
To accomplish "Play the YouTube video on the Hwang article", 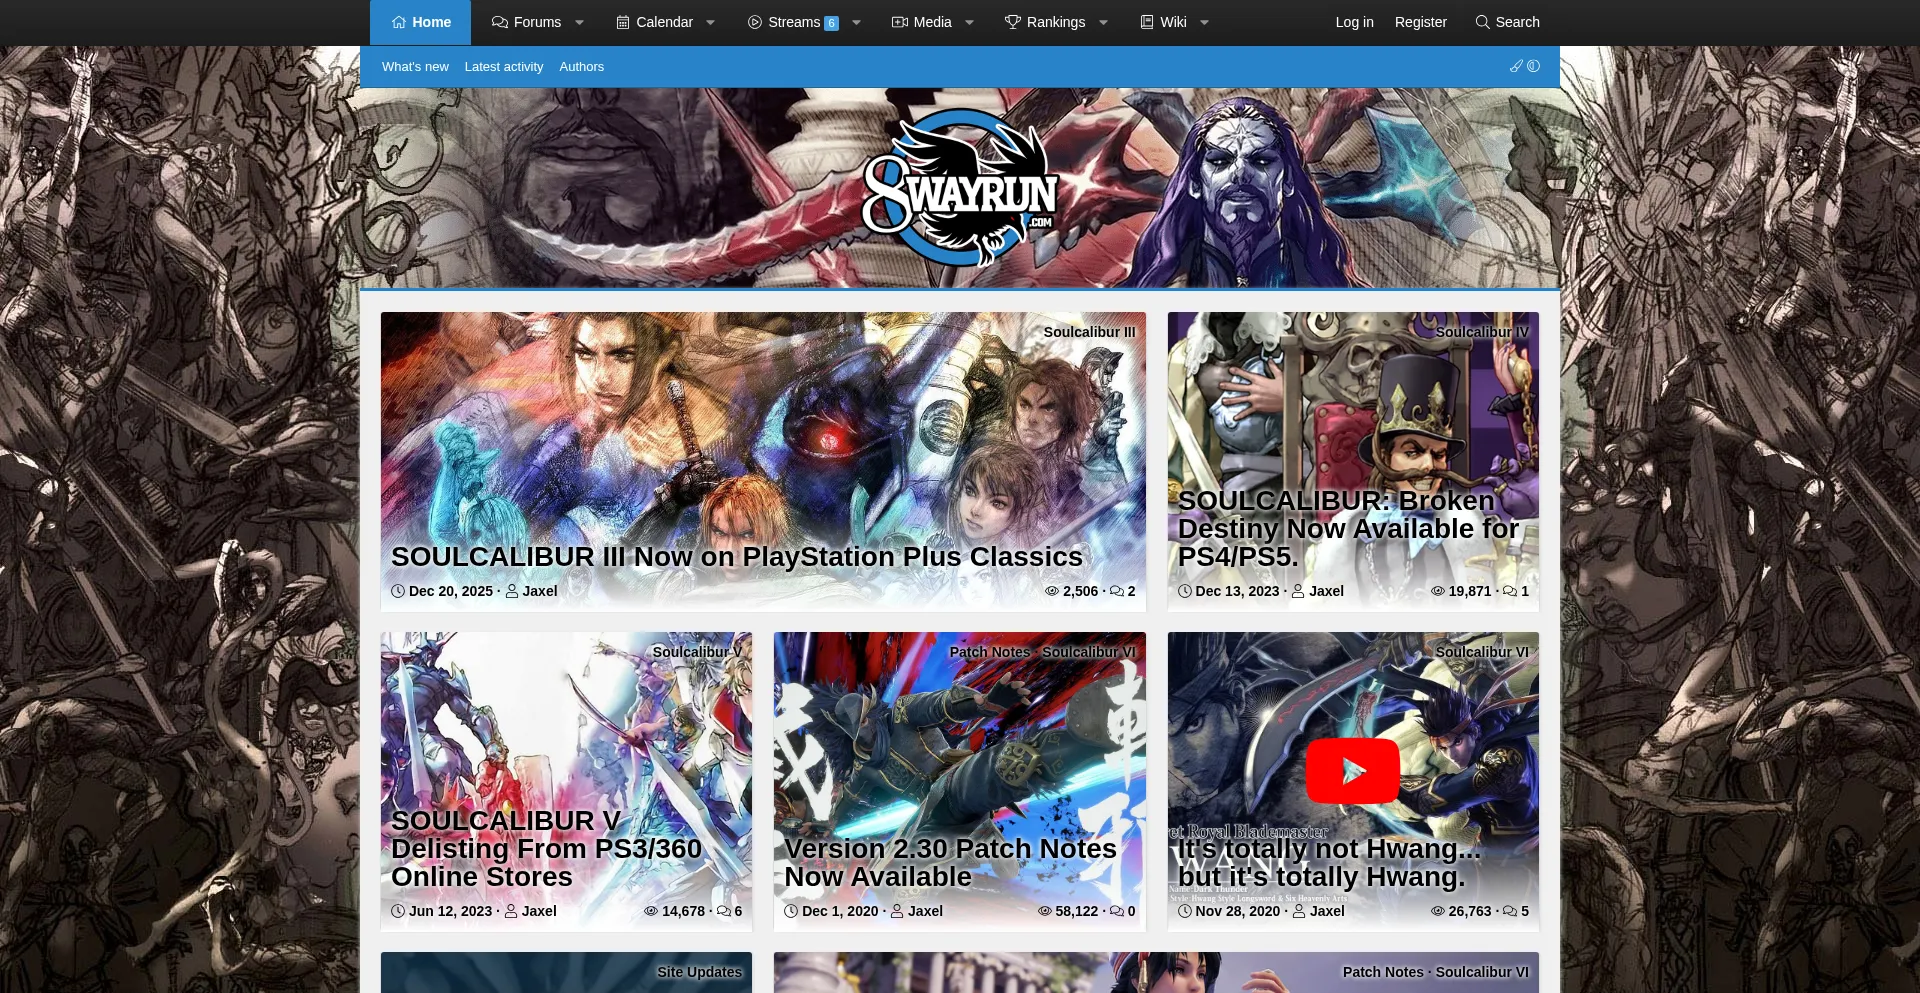I will pyautogui.click(x=1353, y=771).
